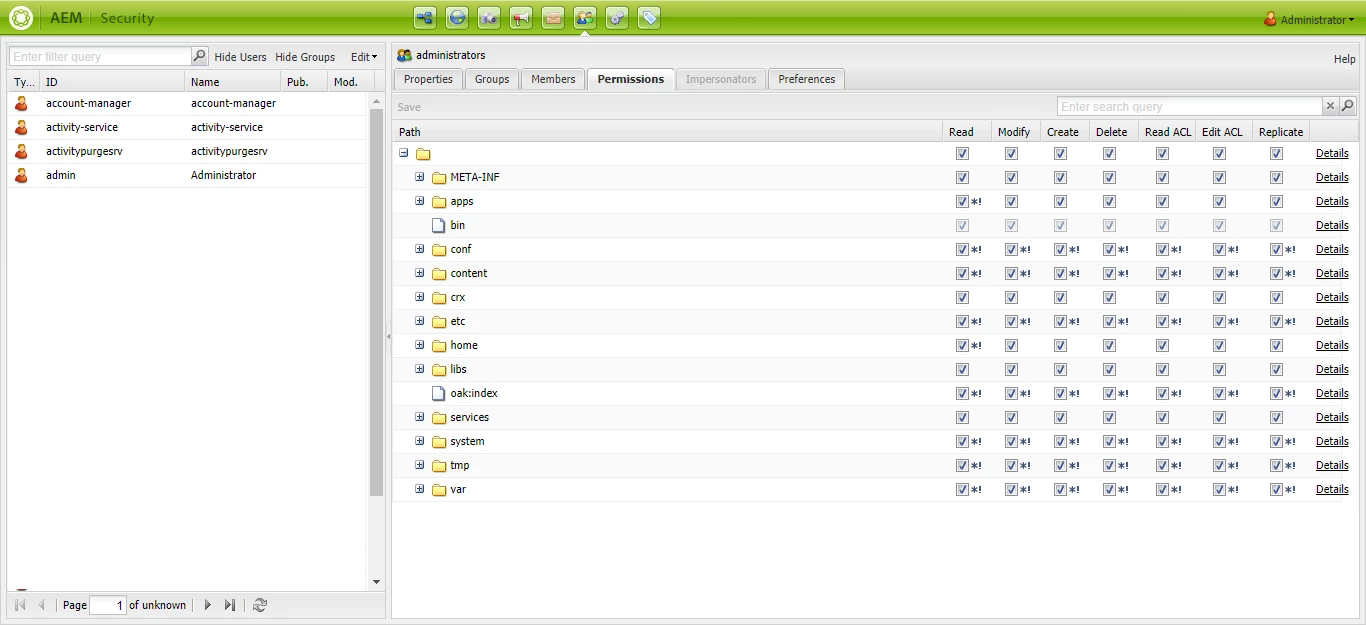This screenshot has width=1366, height=625.
Task: Clear the permissions search with the X icon
Action: 1330,106
